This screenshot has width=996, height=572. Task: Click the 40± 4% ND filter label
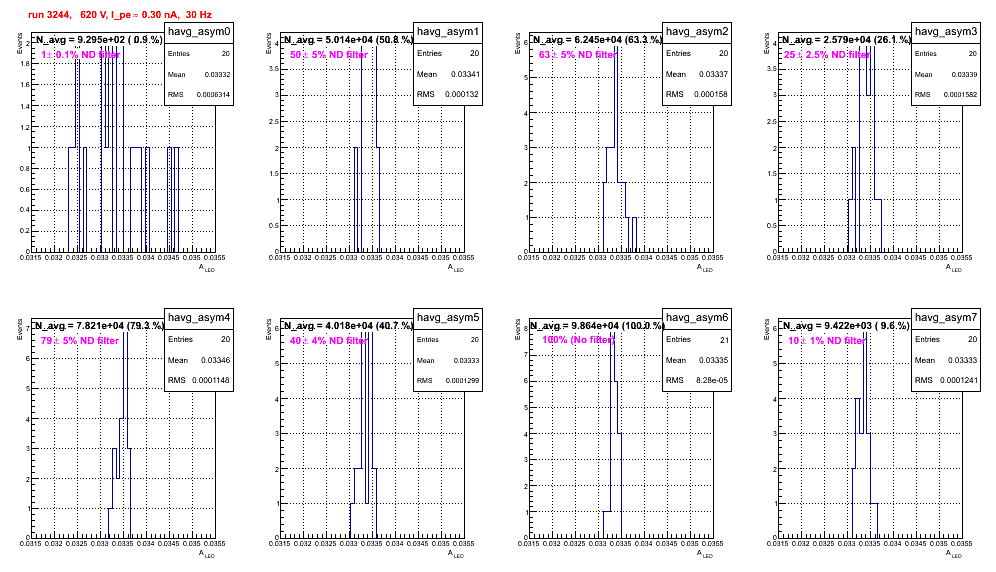click(329, 341)
